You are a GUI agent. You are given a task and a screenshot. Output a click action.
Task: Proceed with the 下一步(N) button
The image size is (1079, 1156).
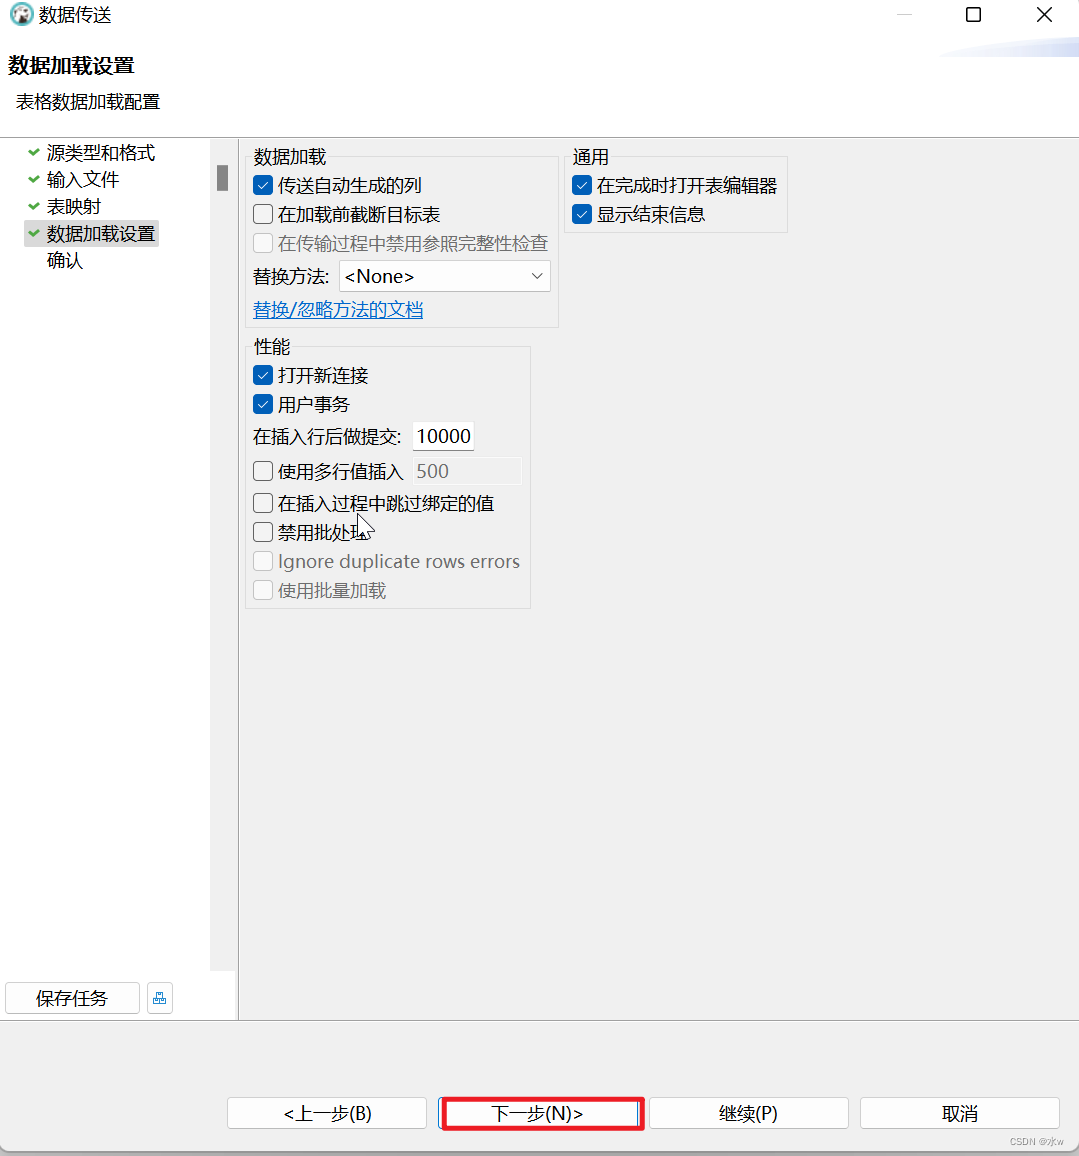pyautogui.click(x=541, y=1113)
